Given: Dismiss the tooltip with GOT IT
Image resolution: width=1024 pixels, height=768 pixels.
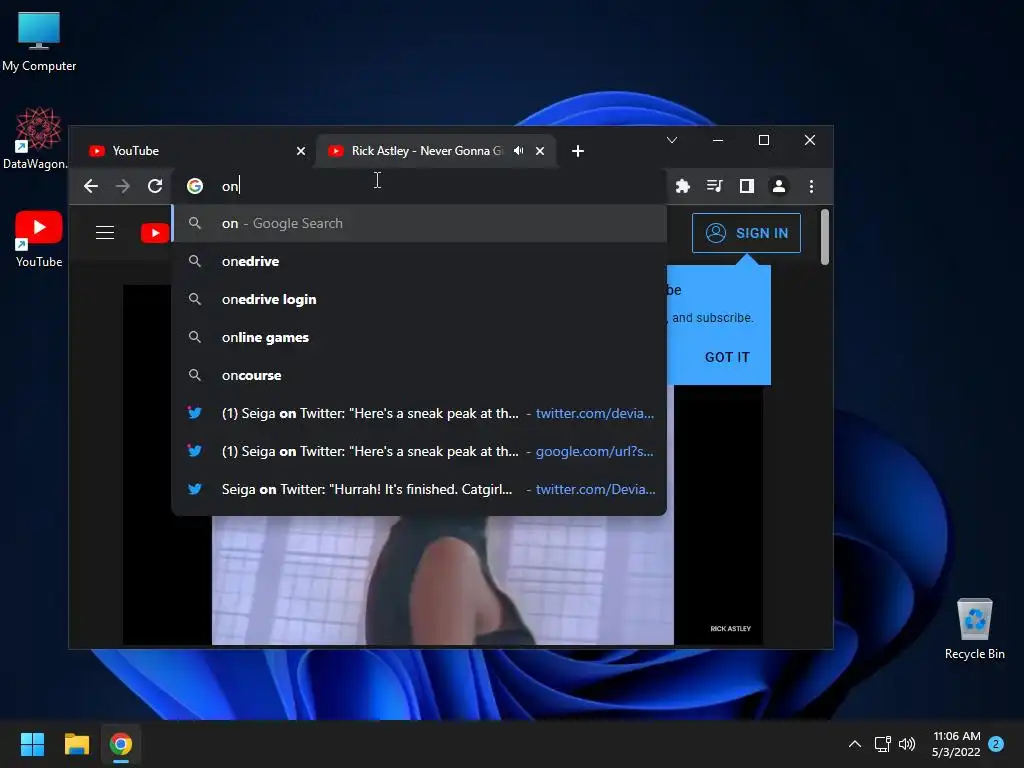Looking at the screenshot, I should (x=727, y=357).
